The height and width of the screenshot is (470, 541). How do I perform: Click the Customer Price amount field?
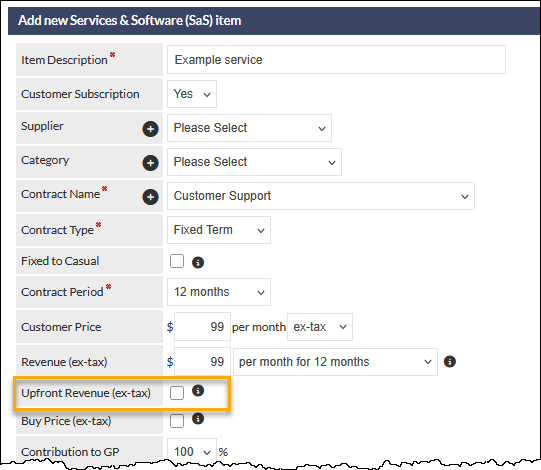(202, 326)
